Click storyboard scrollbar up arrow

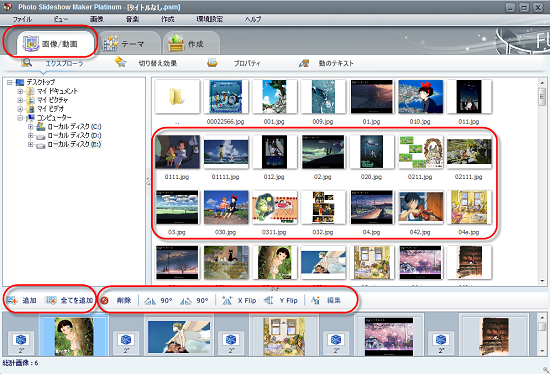pos(542,318)
